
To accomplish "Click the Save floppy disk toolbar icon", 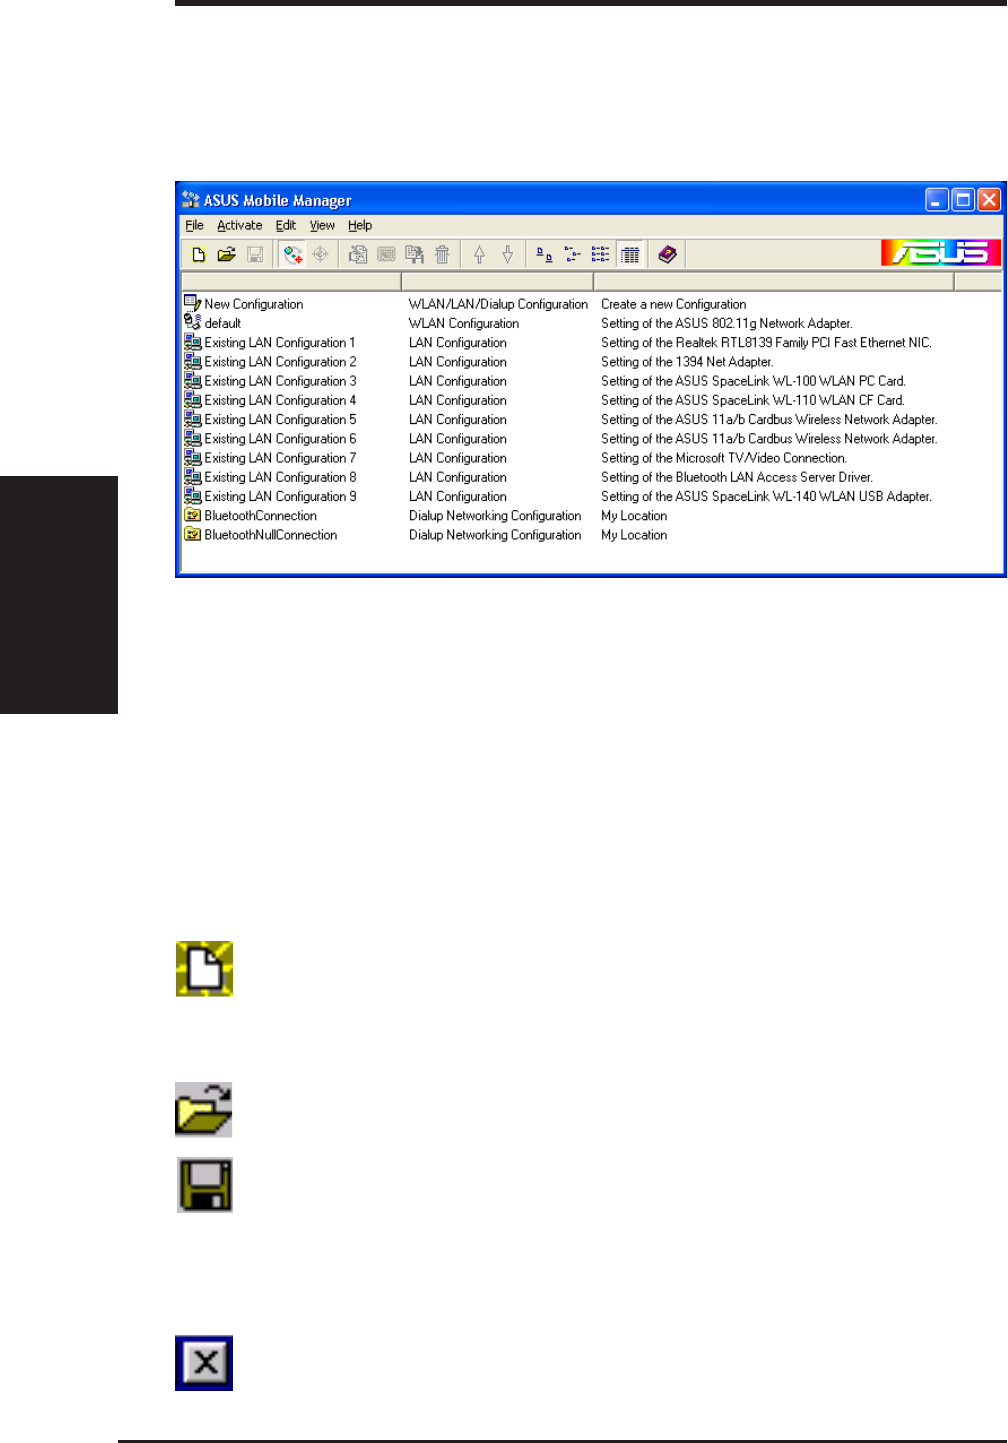I will tap(255, 255).
